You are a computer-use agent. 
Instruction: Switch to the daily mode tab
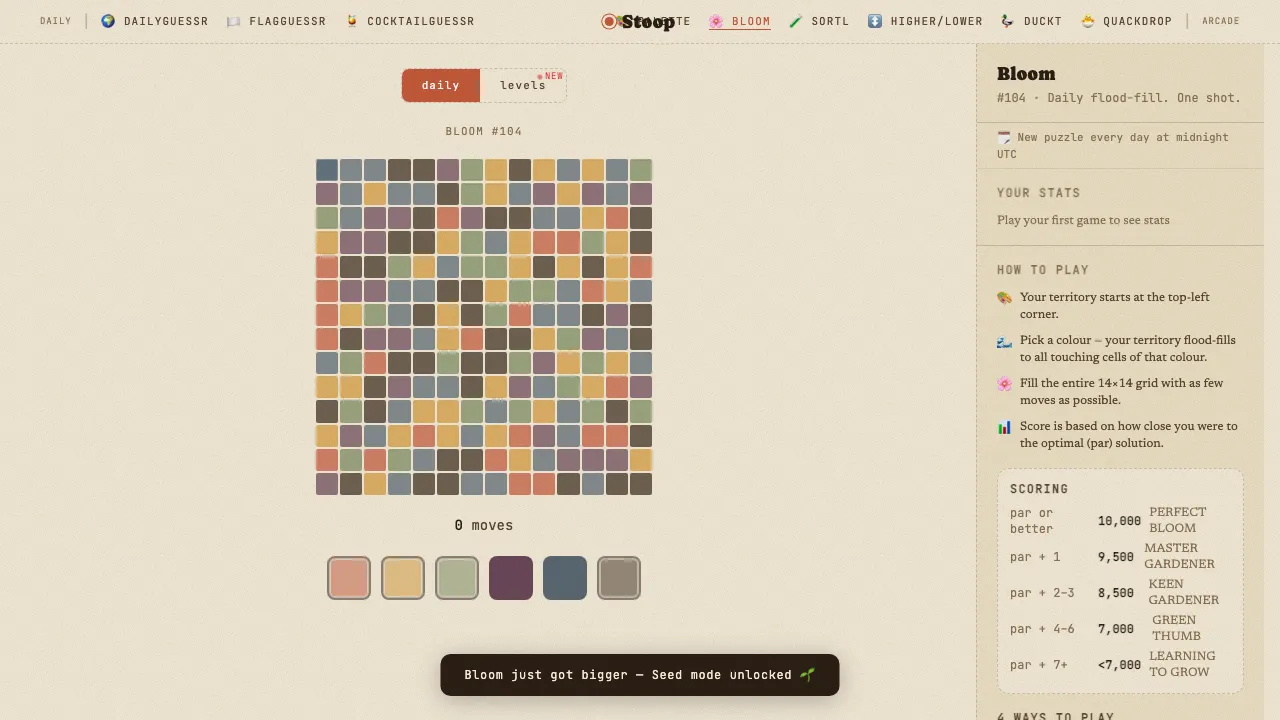[x=441, y=85]
